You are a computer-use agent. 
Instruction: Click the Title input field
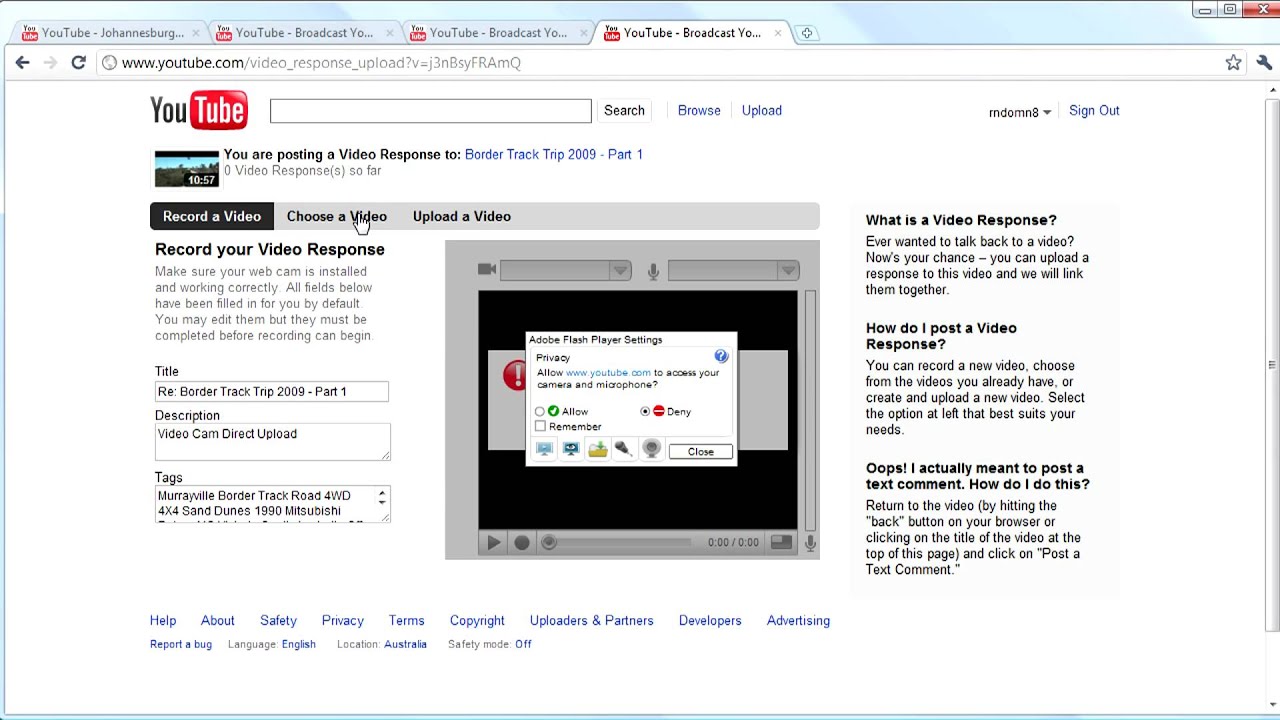point(272,391)
